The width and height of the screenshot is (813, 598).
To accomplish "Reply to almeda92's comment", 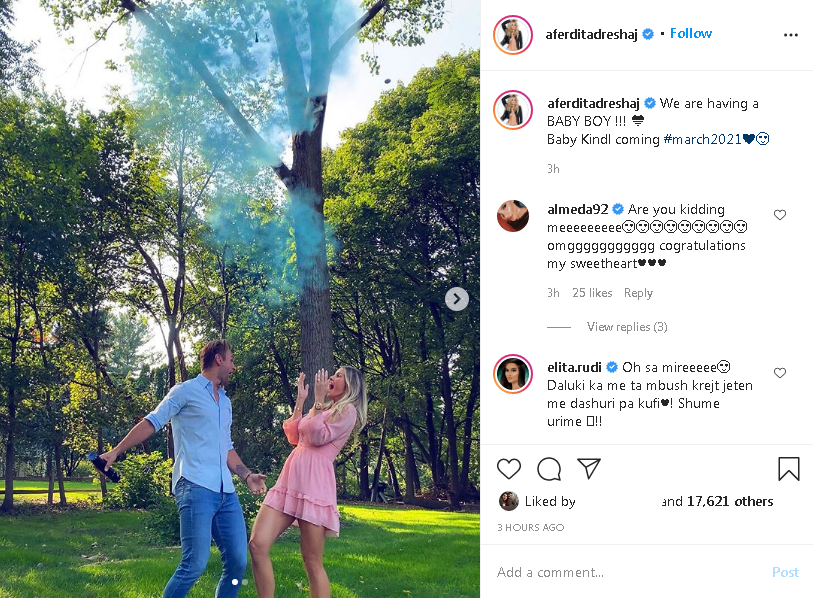I will (x=638, y=293).
